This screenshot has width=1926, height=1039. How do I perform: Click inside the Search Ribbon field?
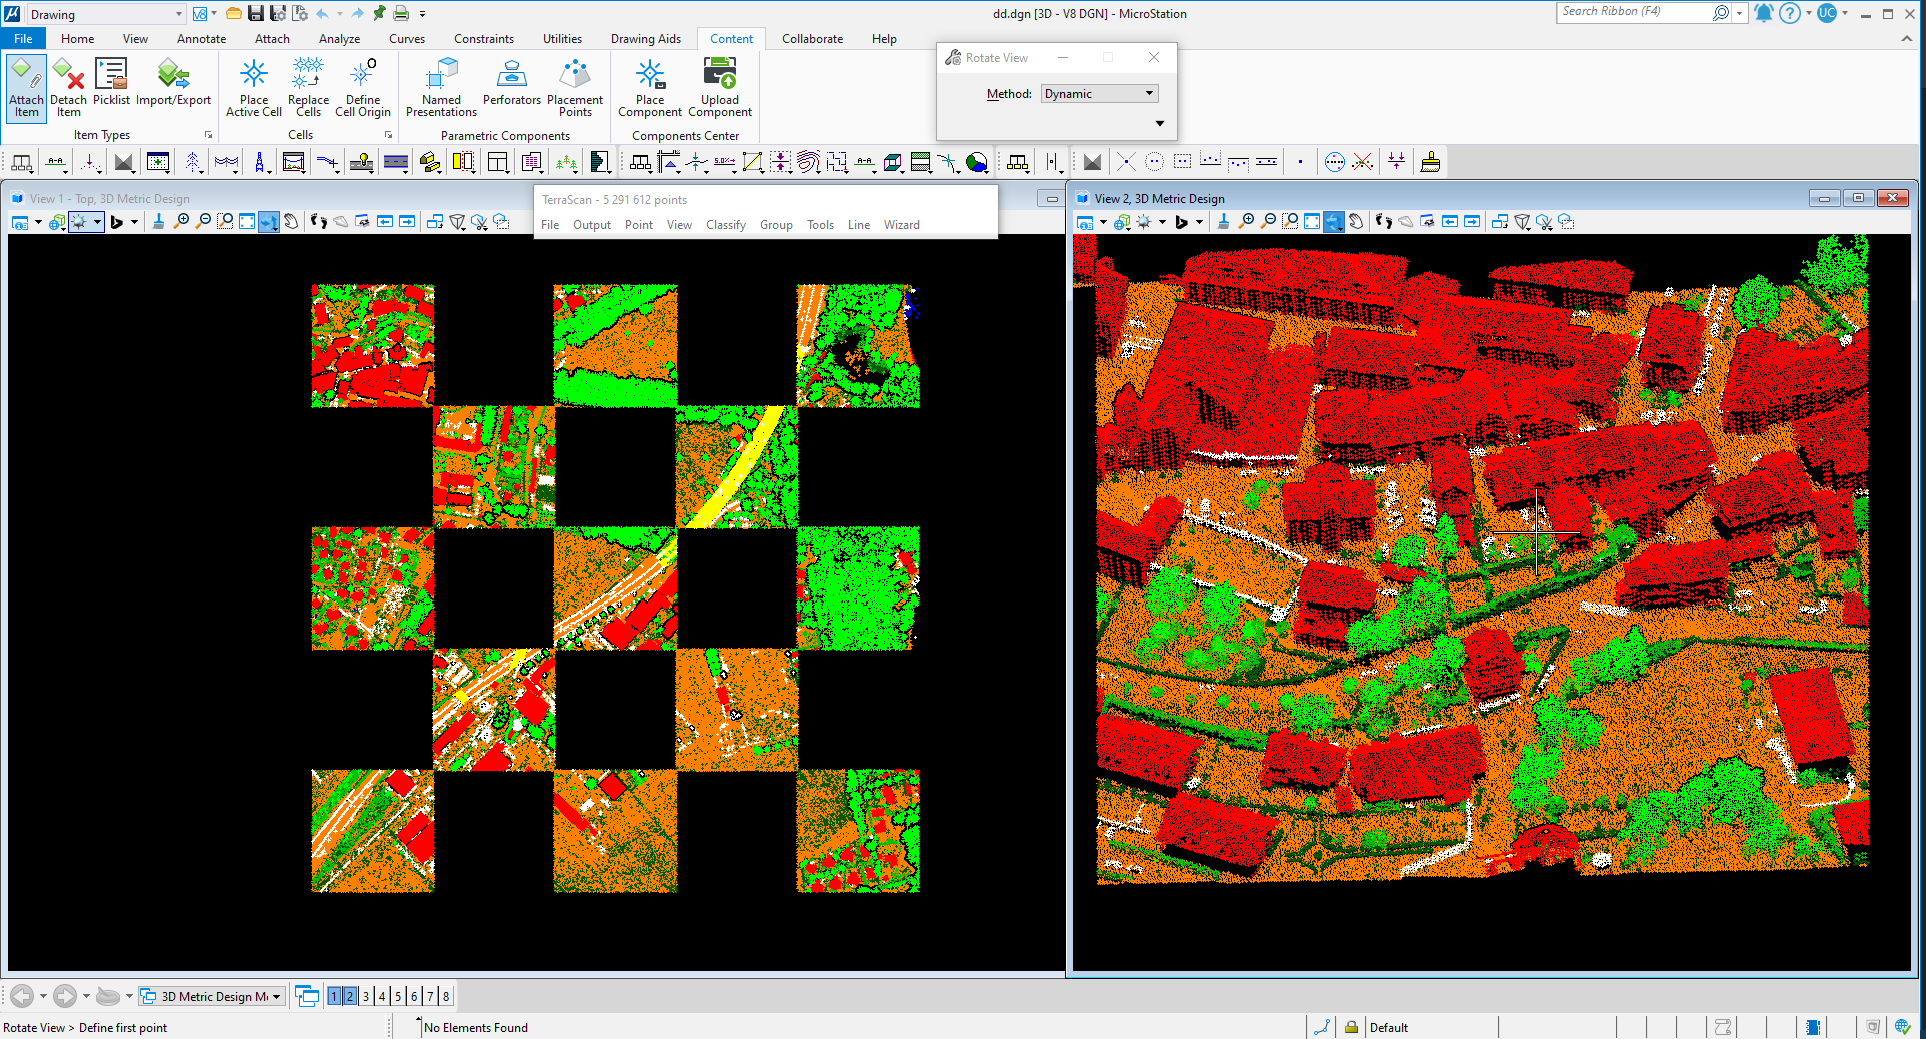[x=1640, y=12]
